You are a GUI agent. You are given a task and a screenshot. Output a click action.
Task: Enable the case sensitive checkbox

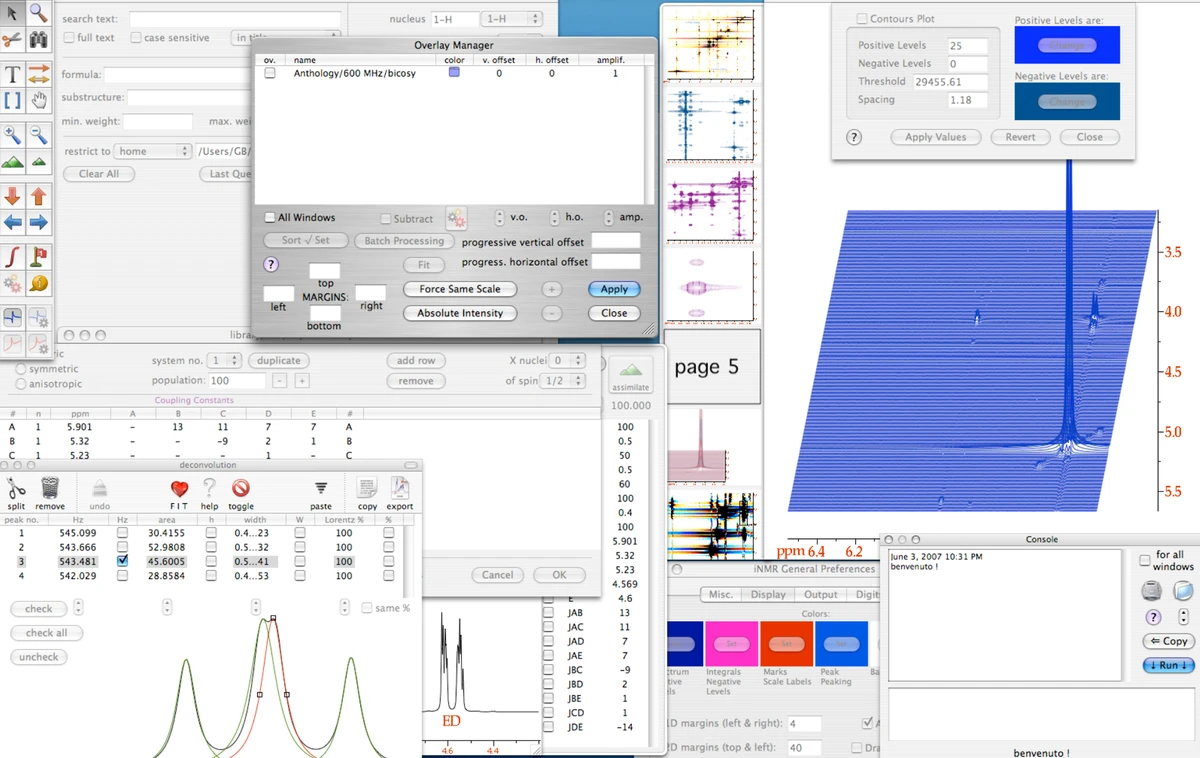click(x=134, y=38)
